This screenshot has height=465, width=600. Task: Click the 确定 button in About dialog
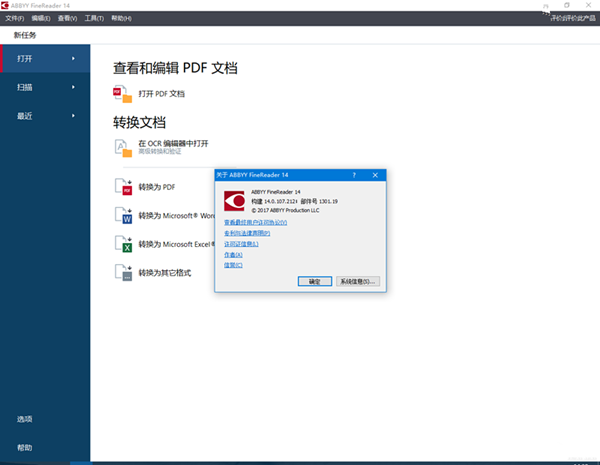click(315, 281)
